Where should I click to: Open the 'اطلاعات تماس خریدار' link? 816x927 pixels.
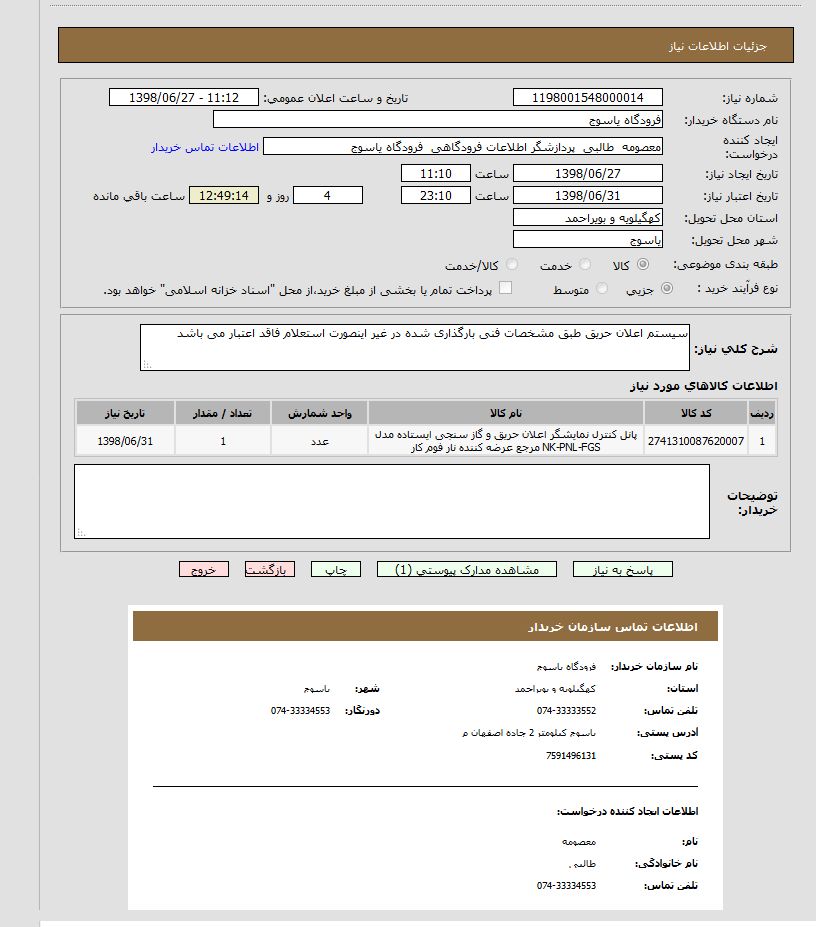(x=205, y=147)
